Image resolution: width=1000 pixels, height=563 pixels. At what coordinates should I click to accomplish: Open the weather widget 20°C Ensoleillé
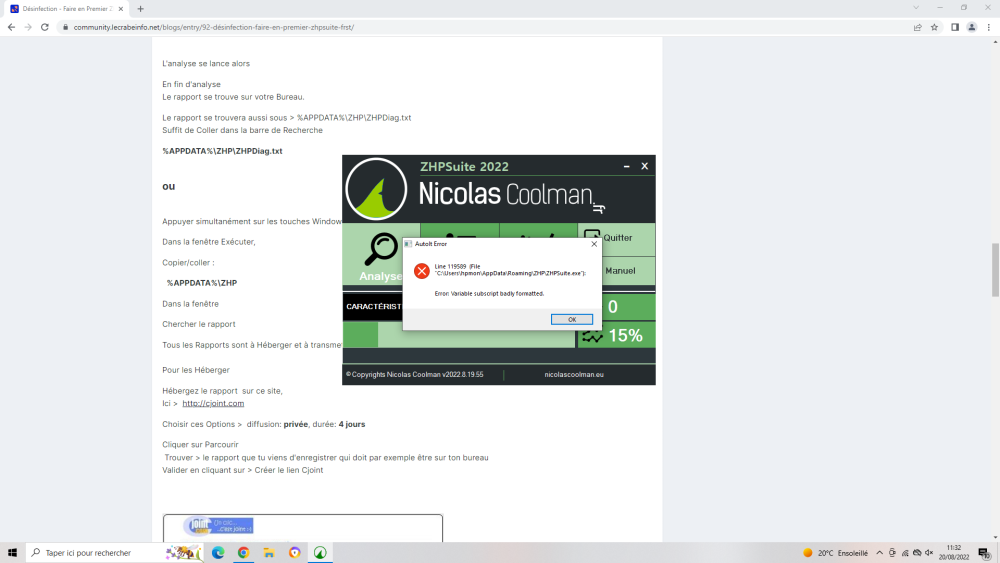[835, 553]
